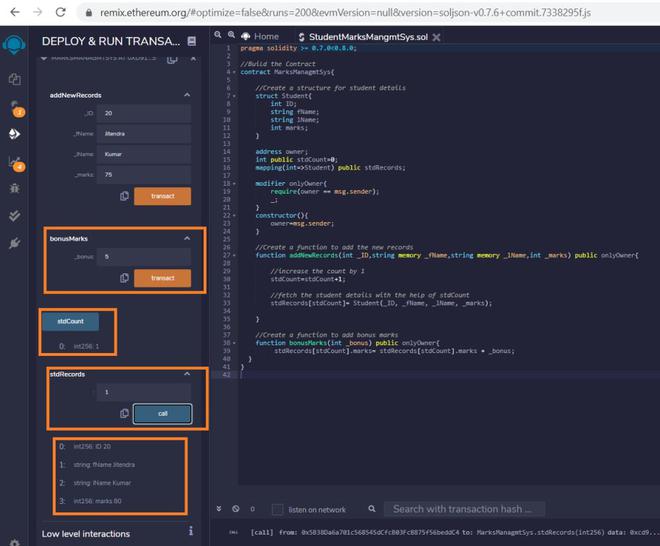The height and width of the screenshot is (546, 660).
Task: Collapse the addNewRecords function panel
Action: pyautogui.click(x=187, y=95)
